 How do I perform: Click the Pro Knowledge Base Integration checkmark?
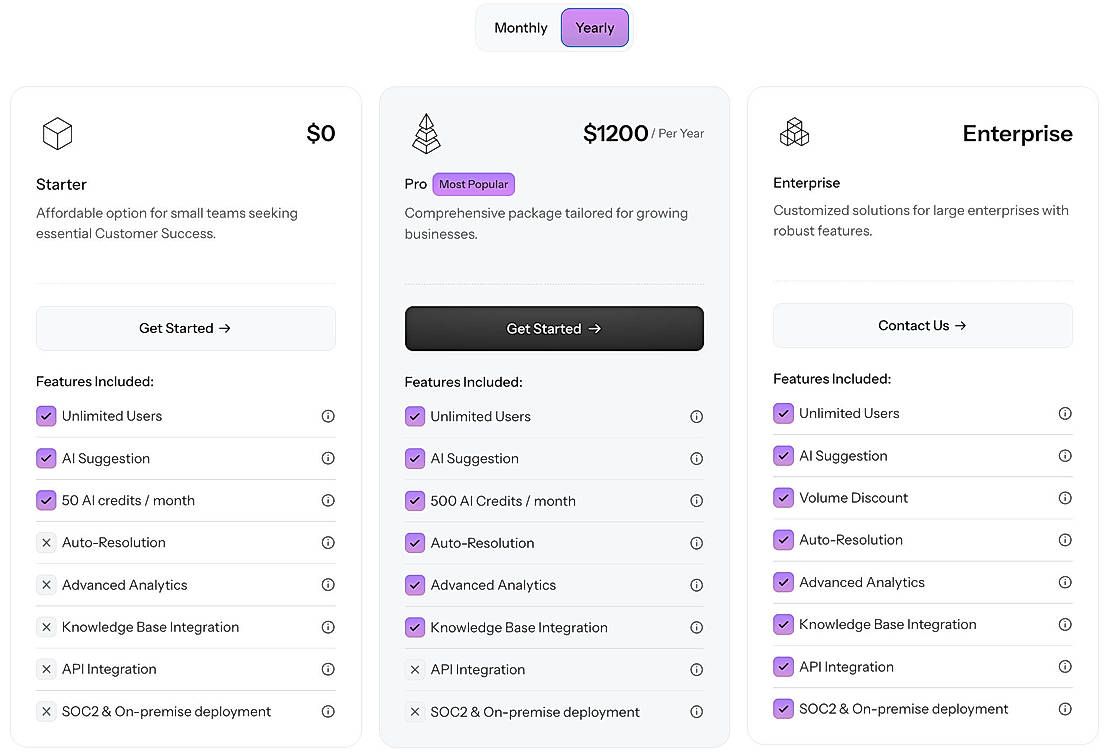click(x=415, y=628)
